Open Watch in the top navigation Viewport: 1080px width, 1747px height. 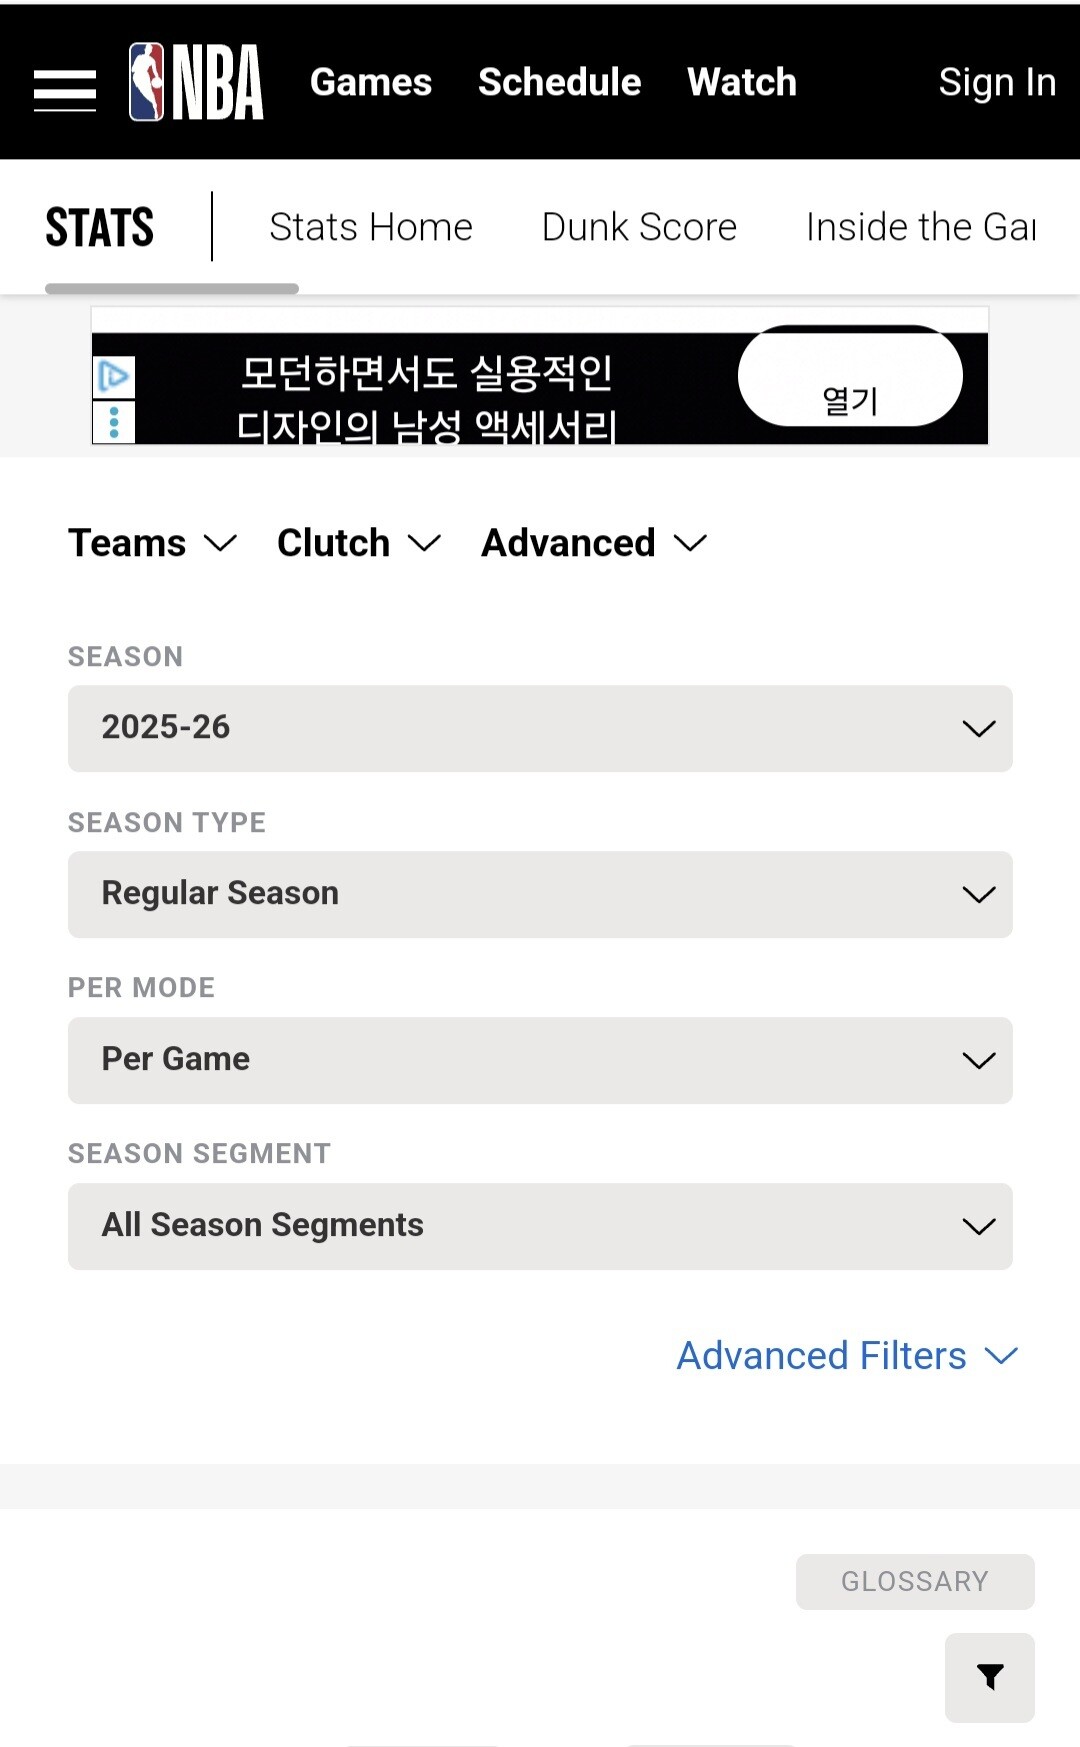pos(742,82)
